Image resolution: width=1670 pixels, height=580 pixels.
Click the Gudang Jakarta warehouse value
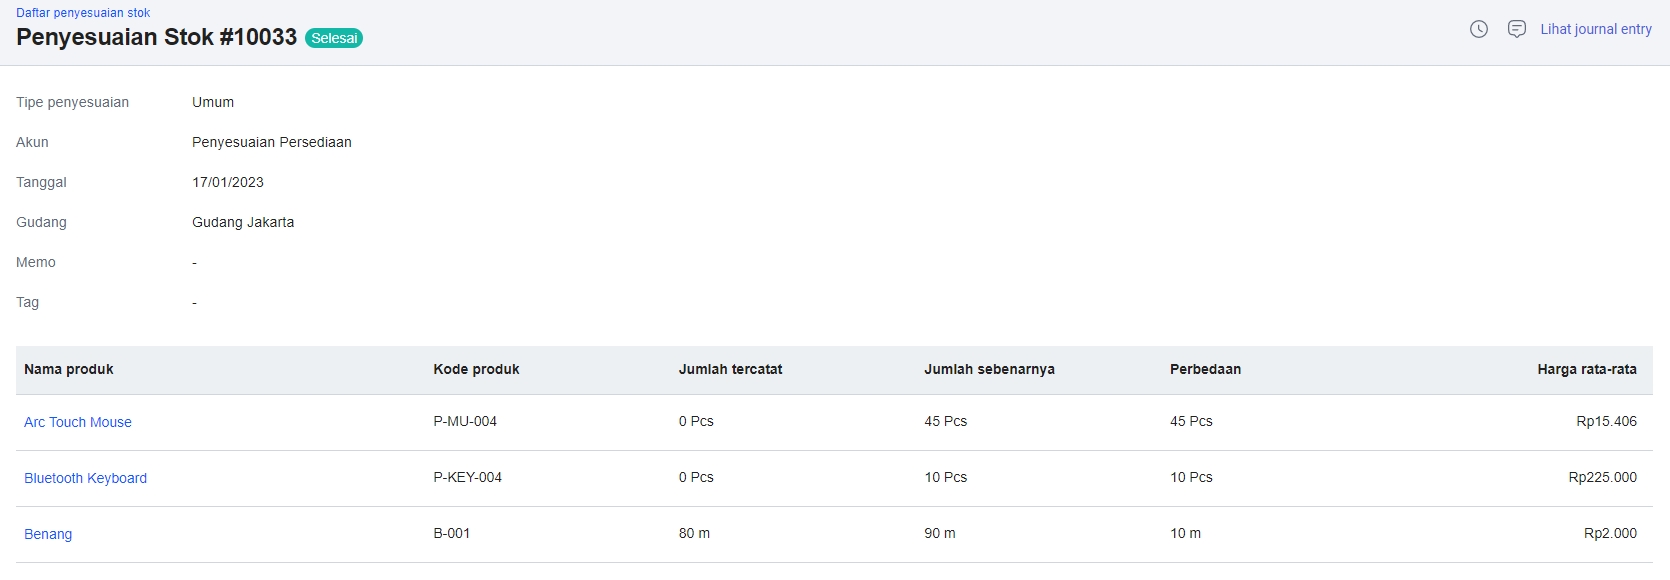pyautogui.click(x=243, y=222)
